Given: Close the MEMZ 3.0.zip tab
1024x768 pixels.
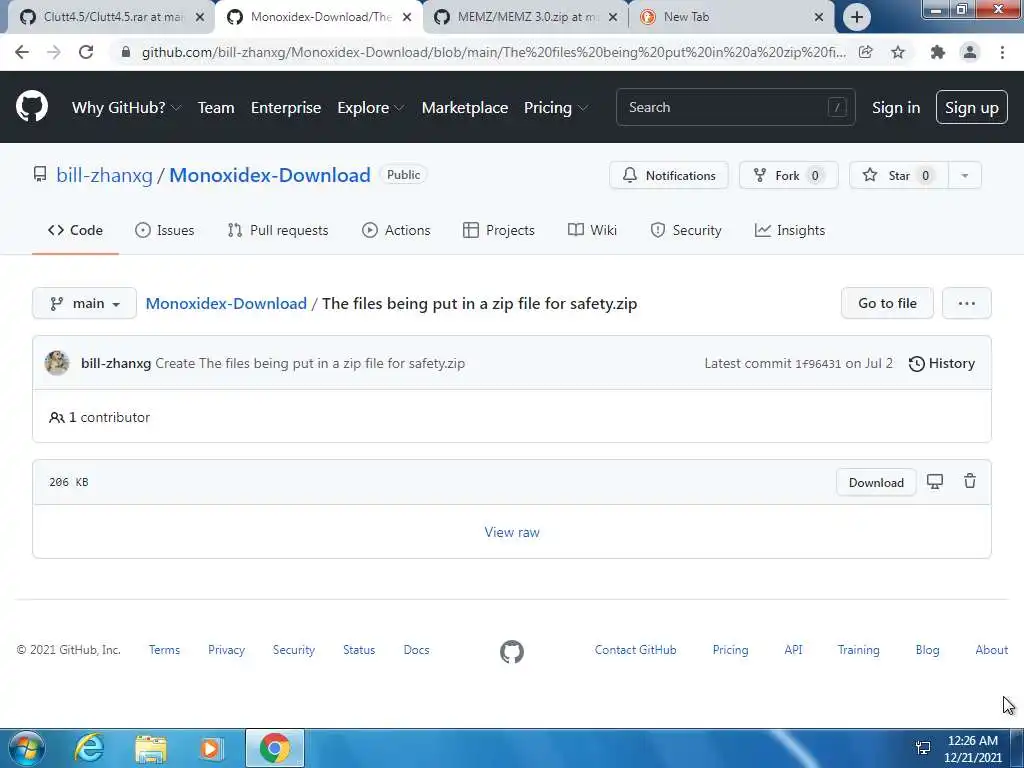Looking at the screenshot, I should point(613,17).
